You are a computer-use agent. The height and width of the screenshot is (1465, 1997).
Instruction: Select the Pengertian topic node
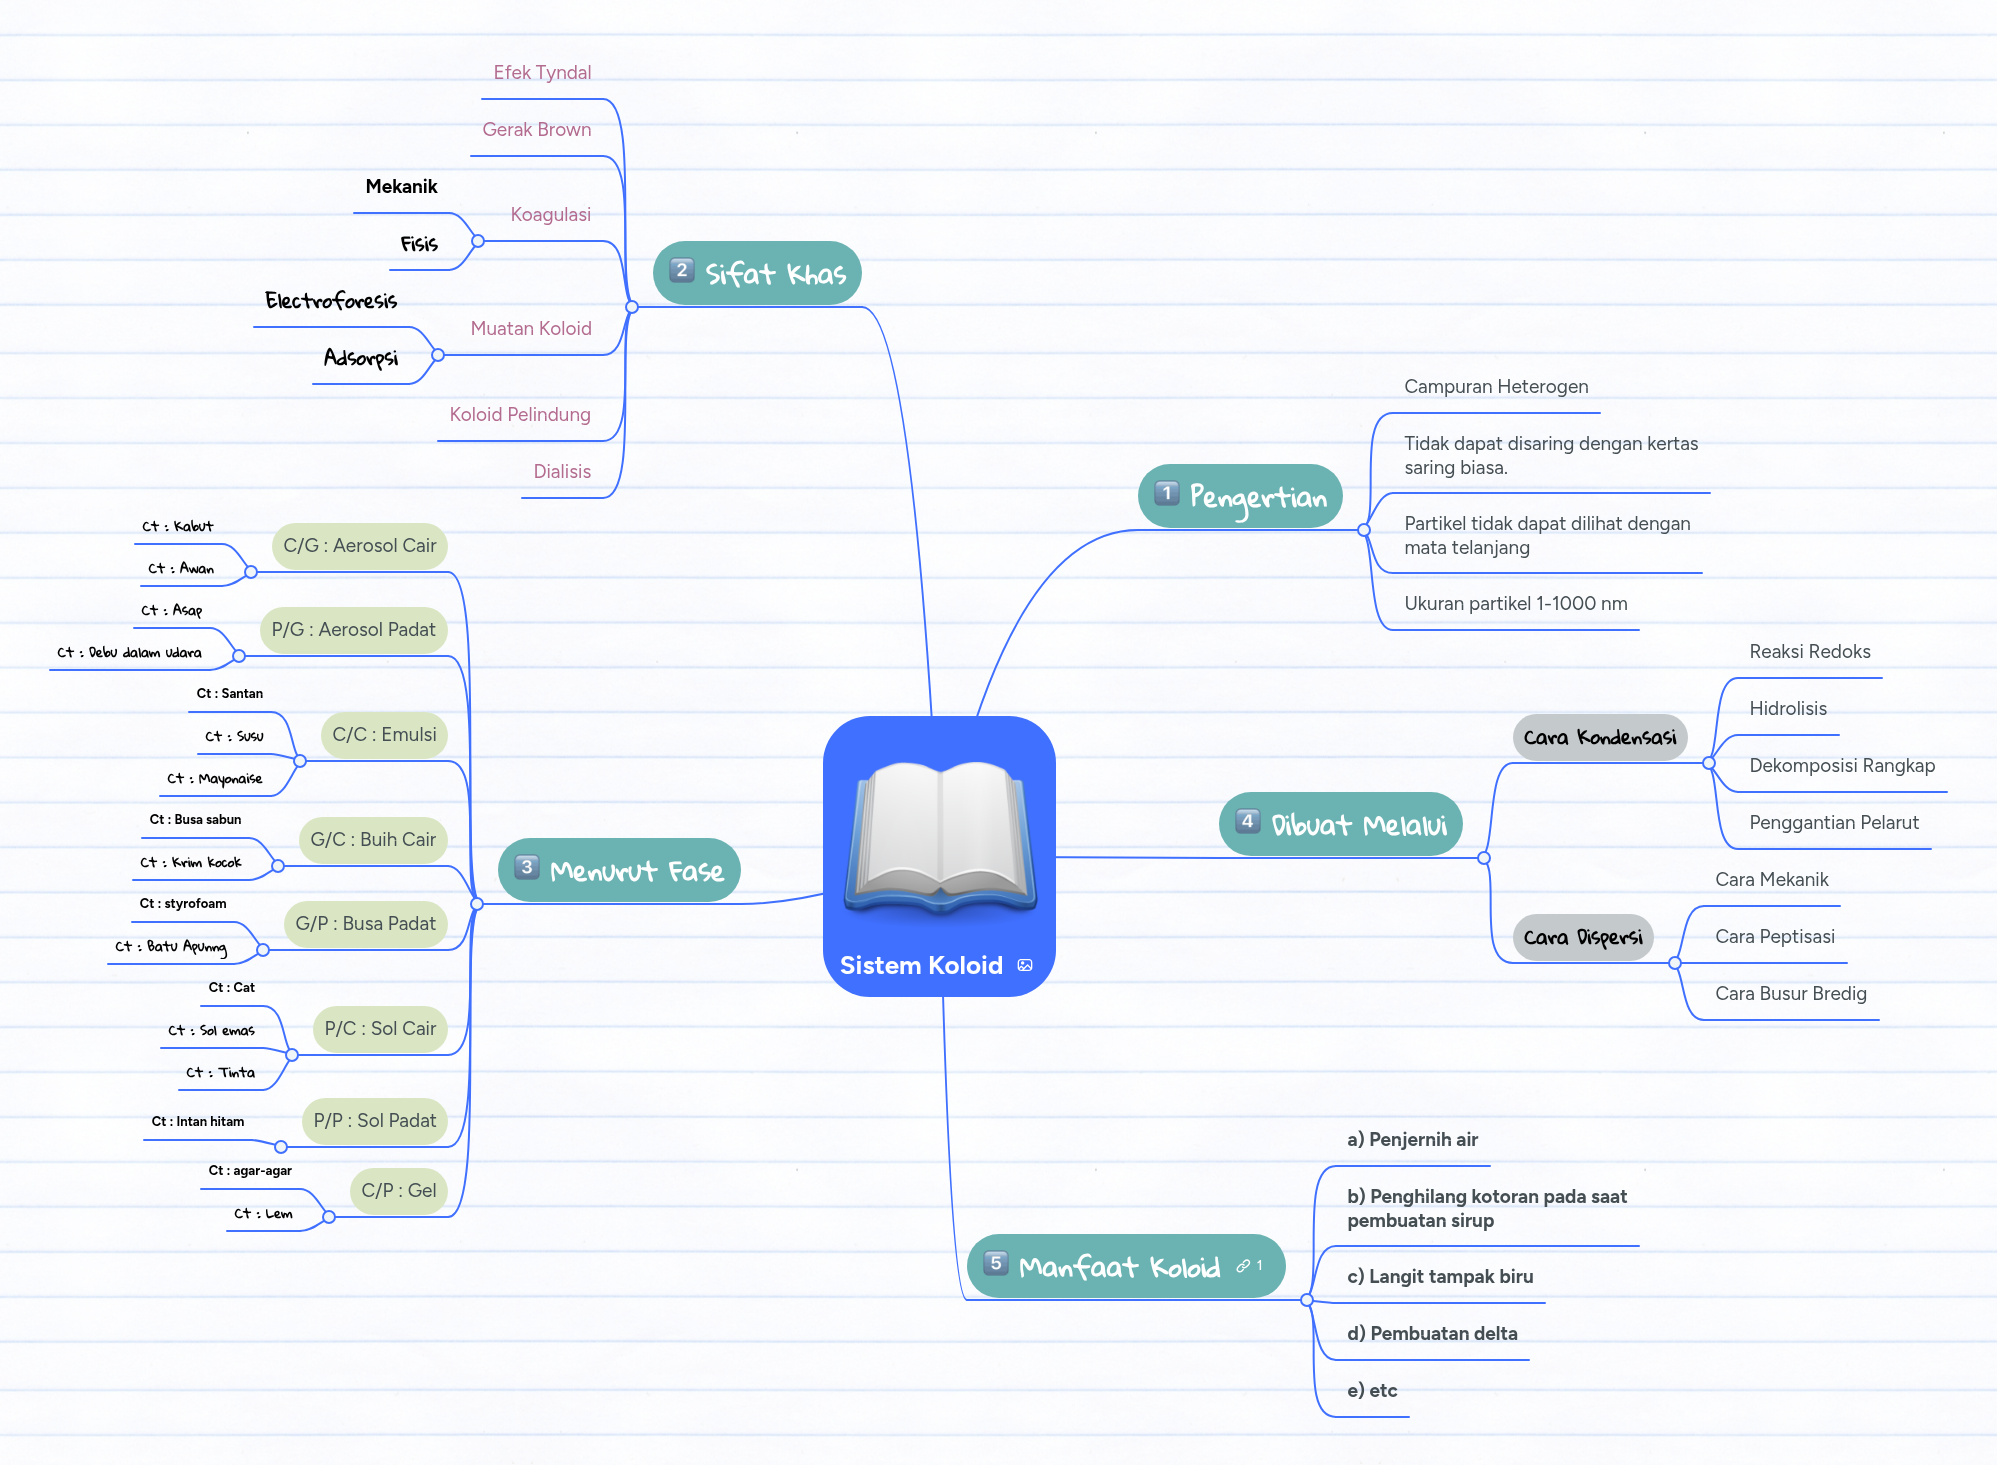pyautogui.click(x=1240, y=496)
